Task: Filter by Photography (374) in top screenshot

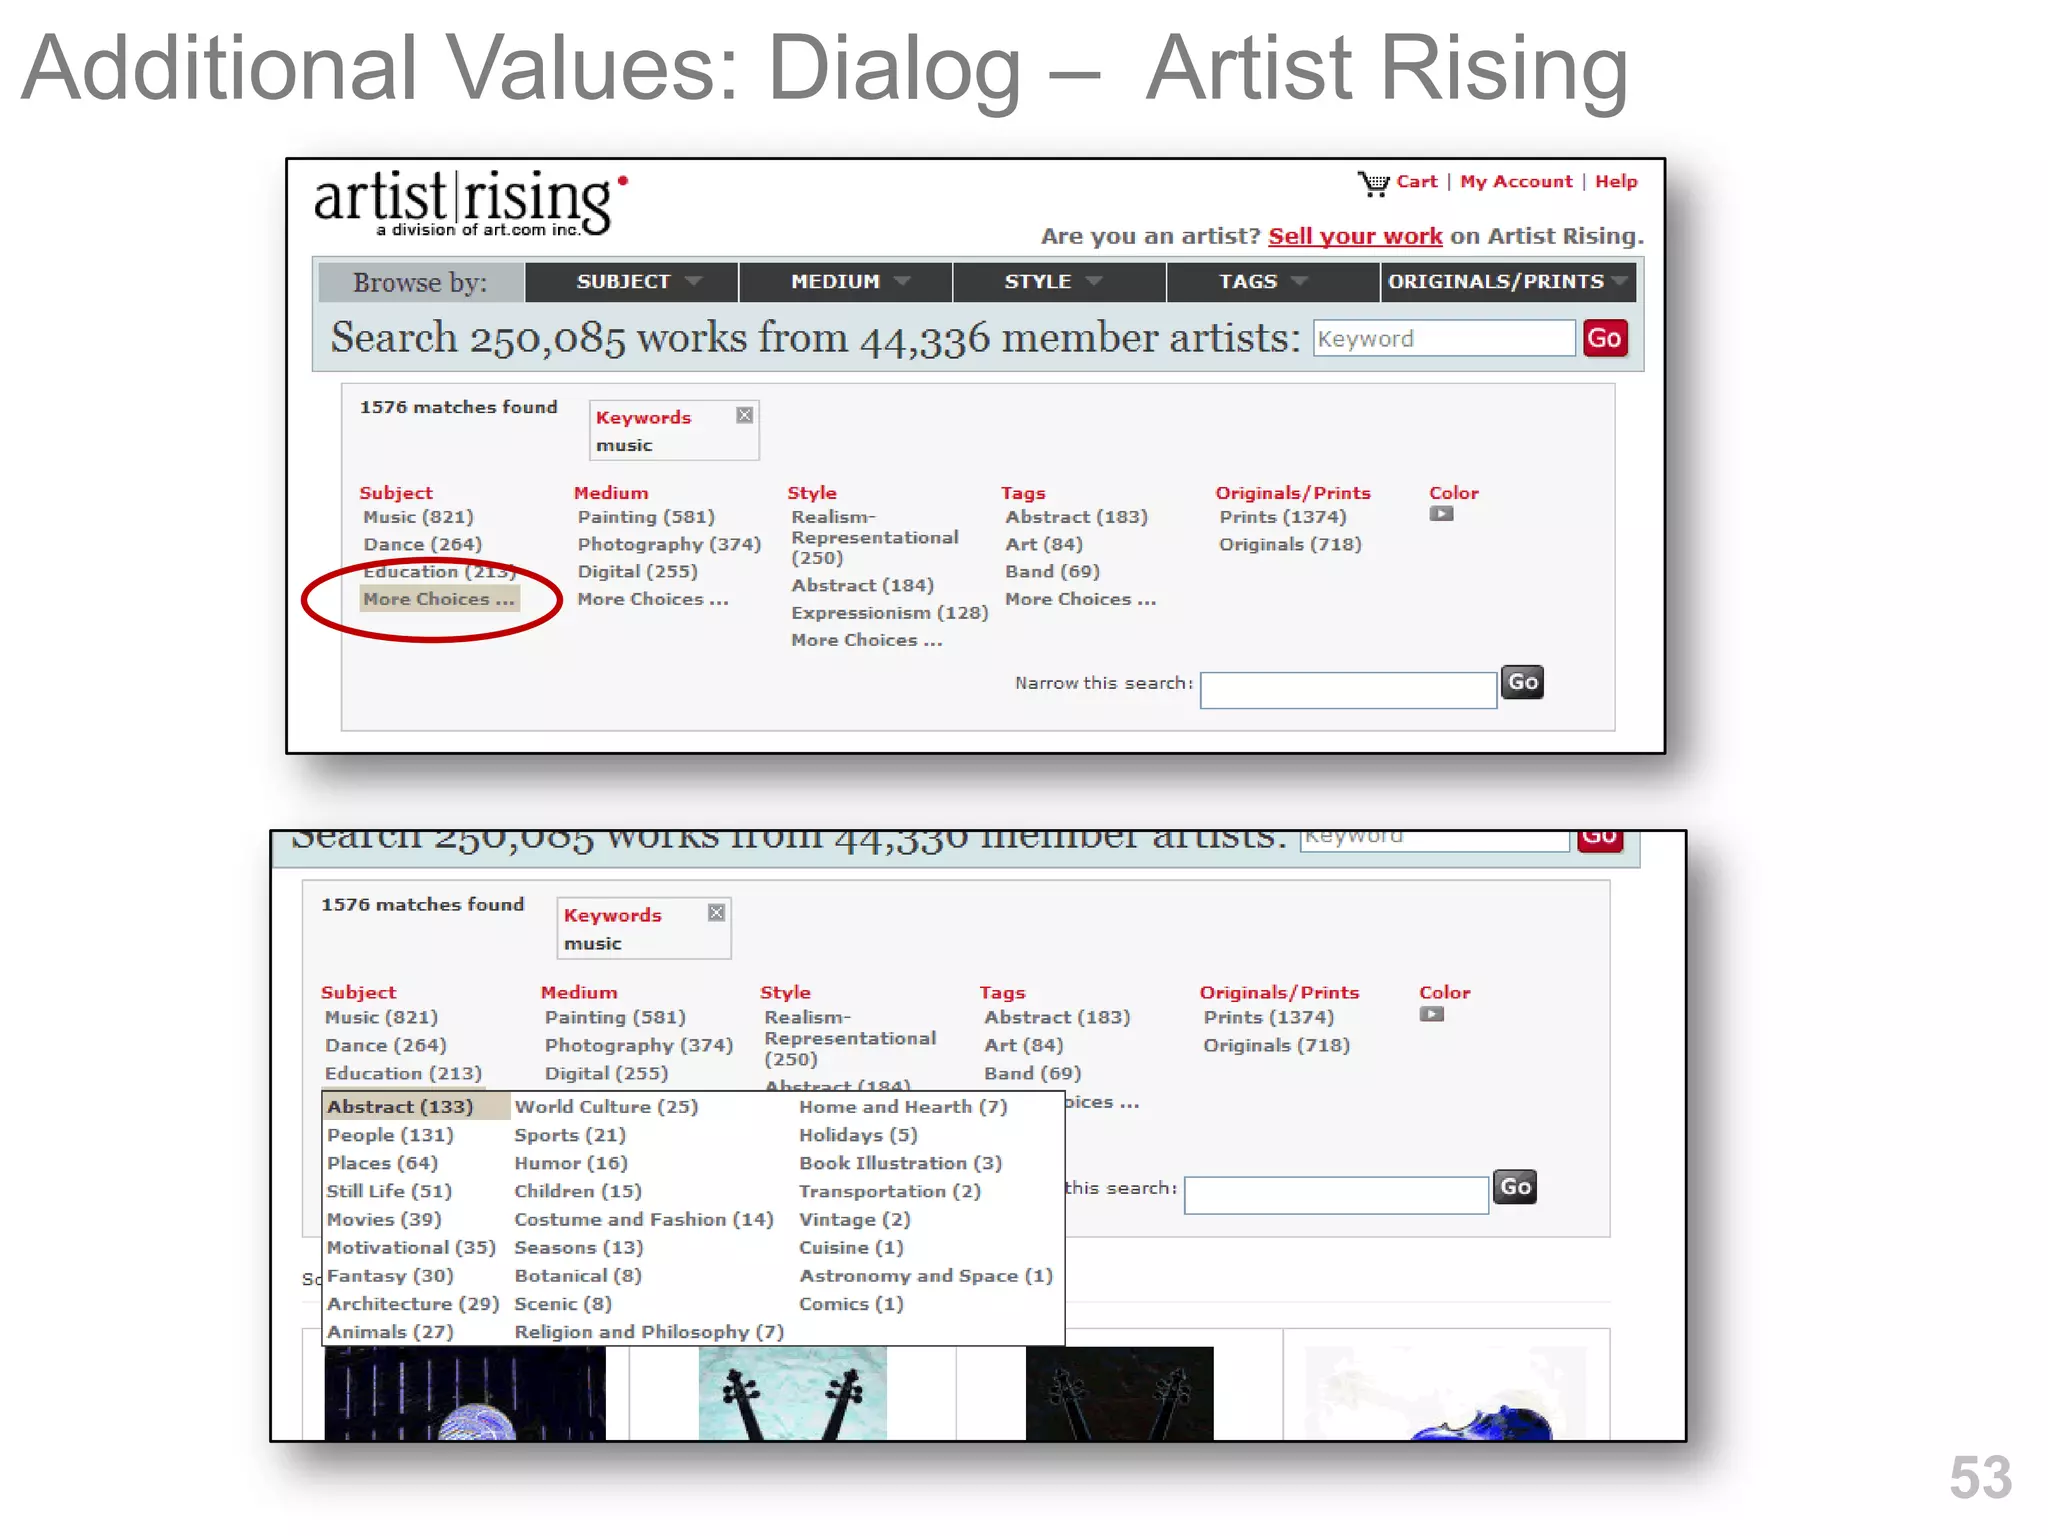Action: click(669, 544)
